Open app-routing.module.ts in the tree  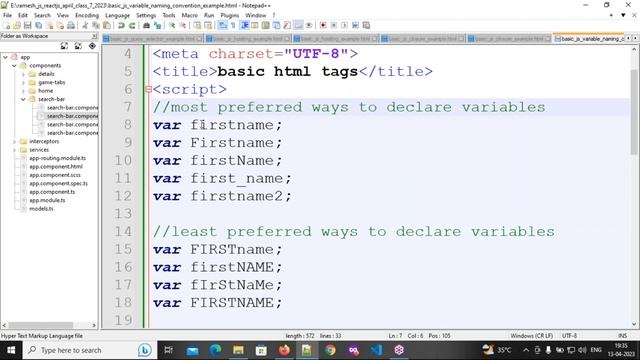pos(57,158)
